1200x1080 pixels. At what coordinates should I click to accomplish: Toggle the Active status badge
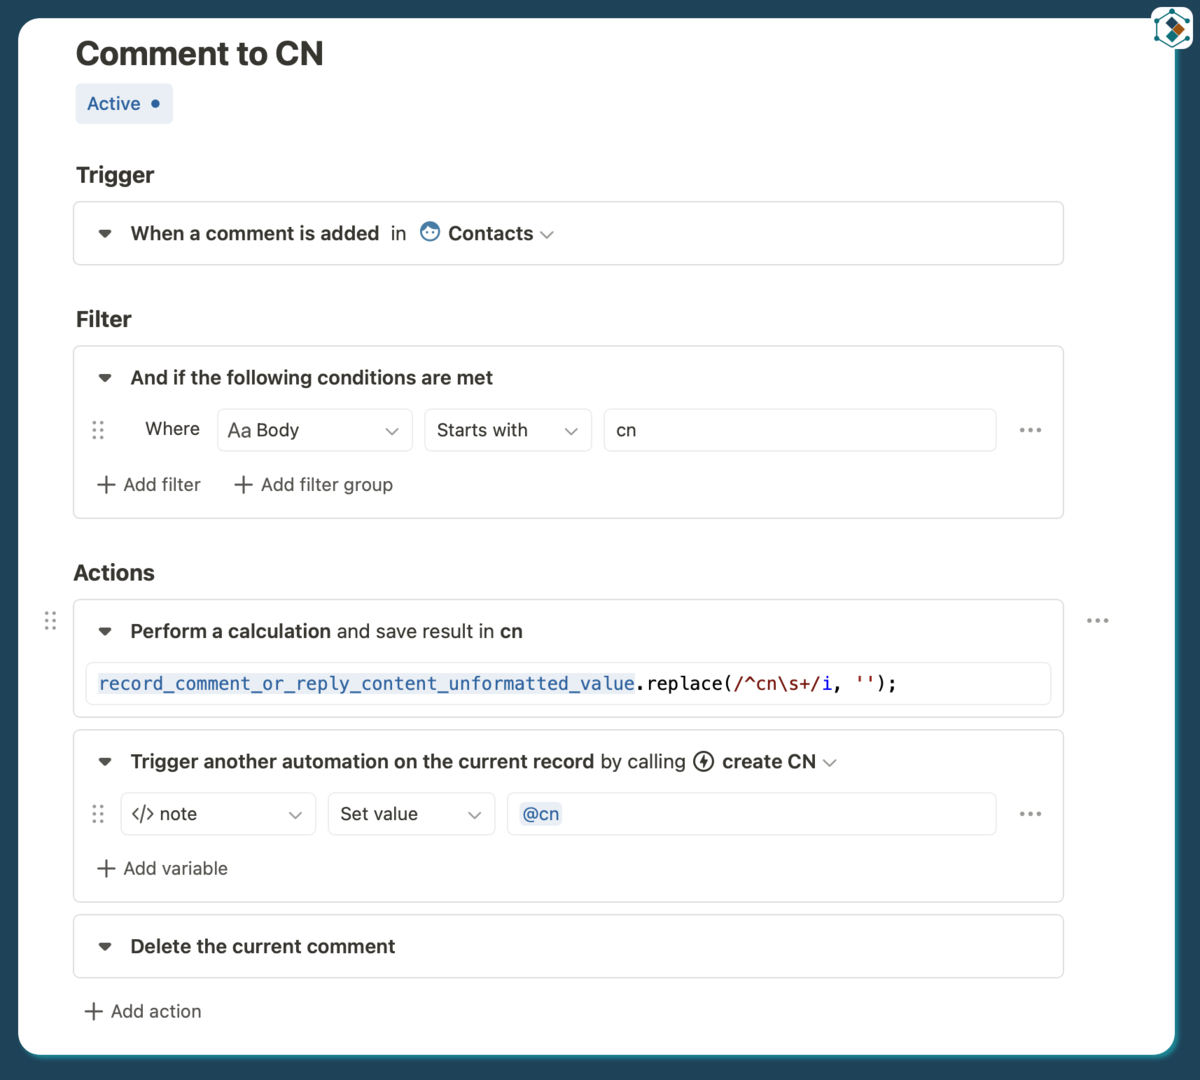pos(124,104)
